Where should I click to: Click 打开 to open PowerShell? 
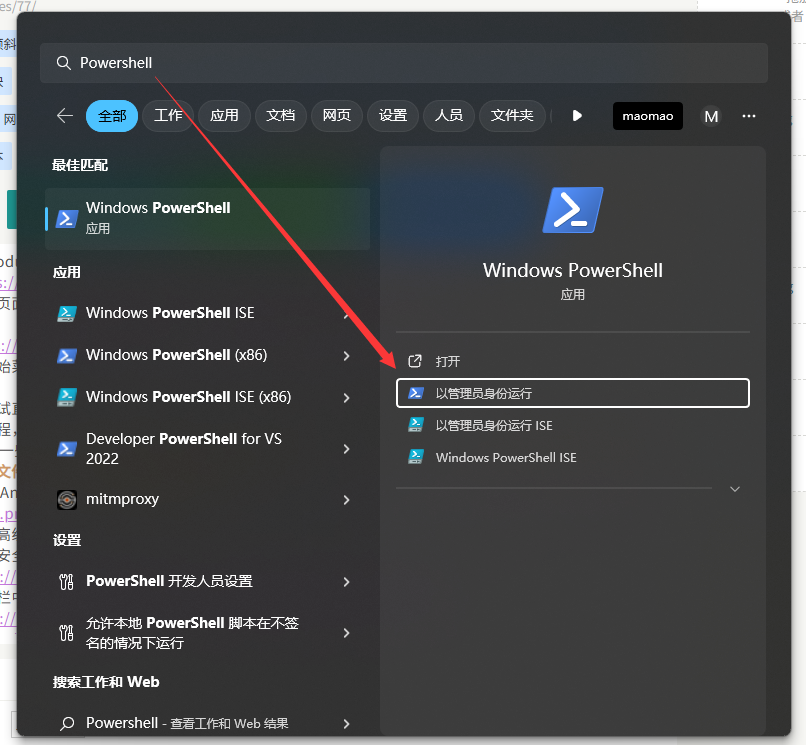573,361
